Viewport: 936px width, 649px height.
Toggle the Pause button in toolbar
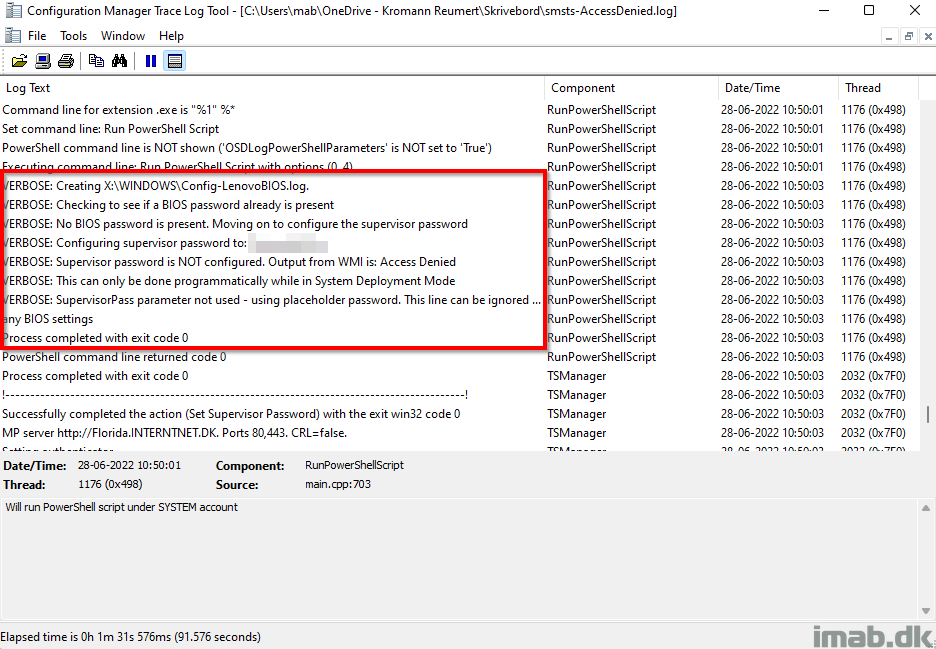coord(150,61)
